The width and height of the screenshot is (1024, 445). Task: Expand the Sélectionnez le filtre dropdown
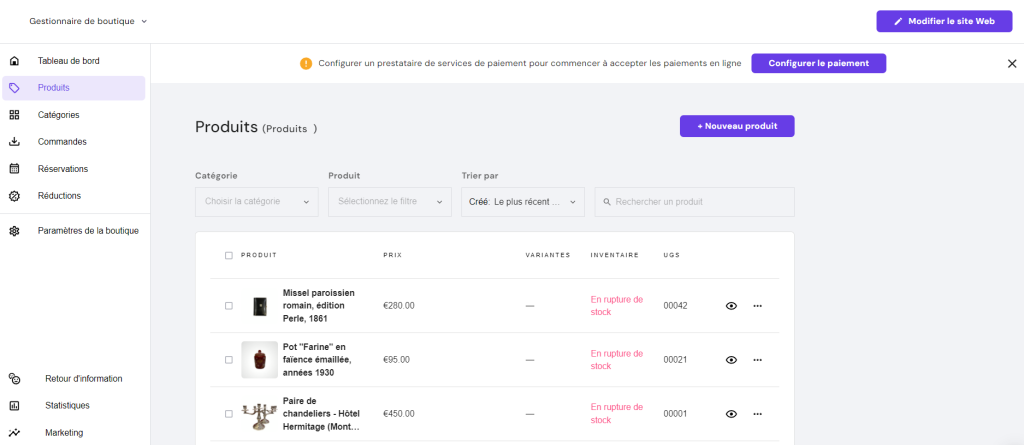tap(389, 202)
